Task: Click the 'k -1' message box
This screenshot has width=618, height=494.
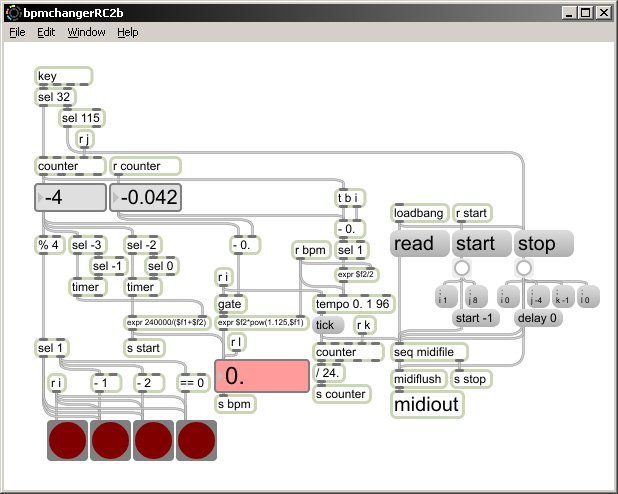Action: (x=563, y=297)
